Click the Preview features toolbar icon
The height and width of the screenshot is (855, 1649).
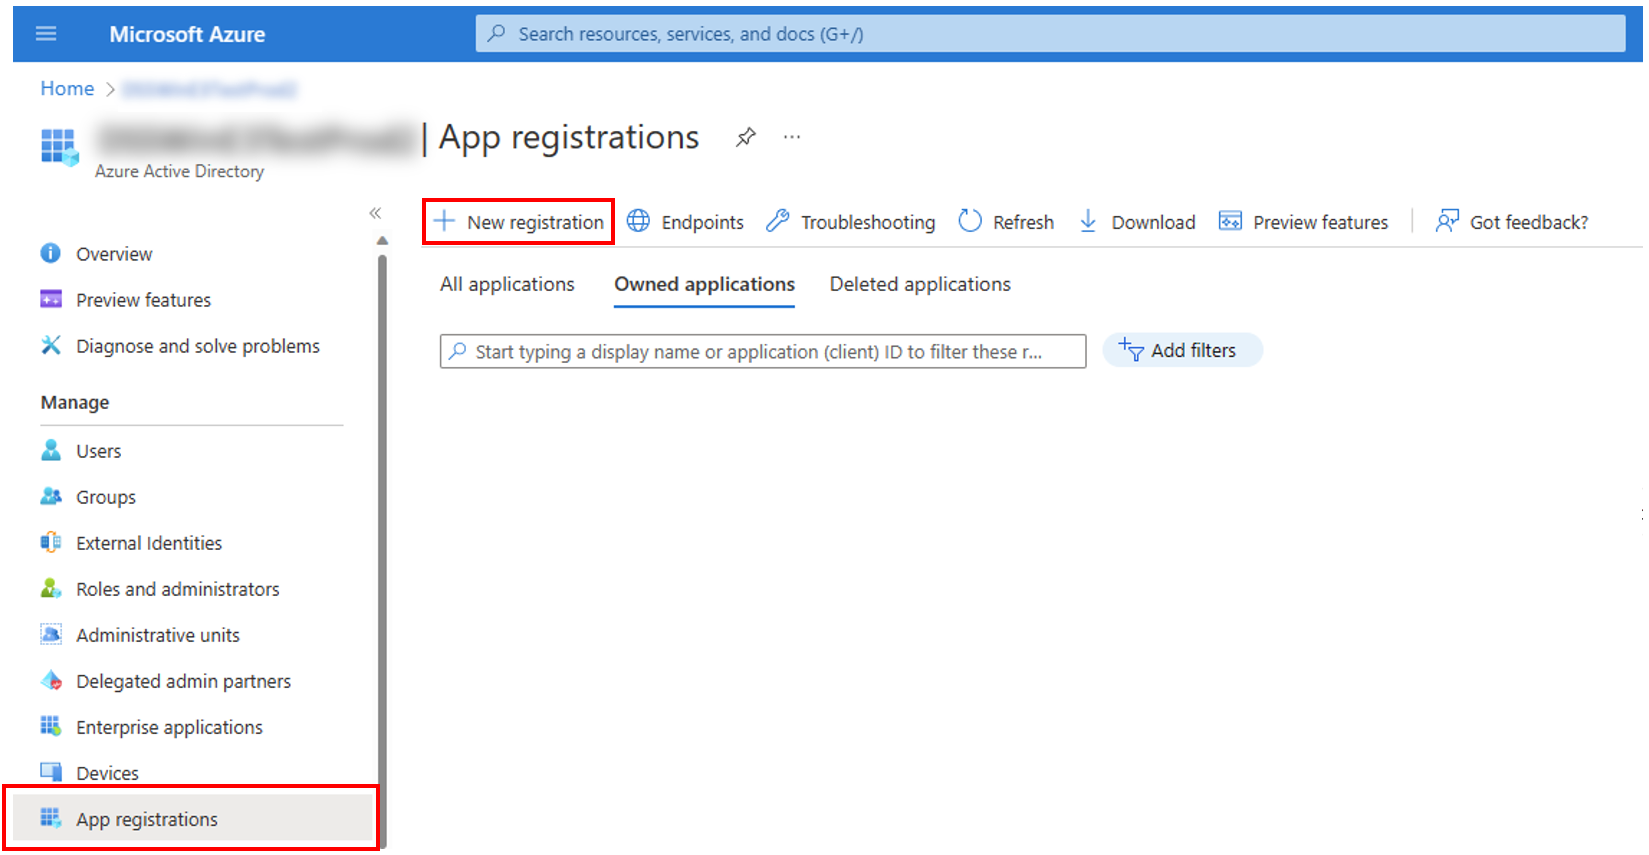(1230, 221)
